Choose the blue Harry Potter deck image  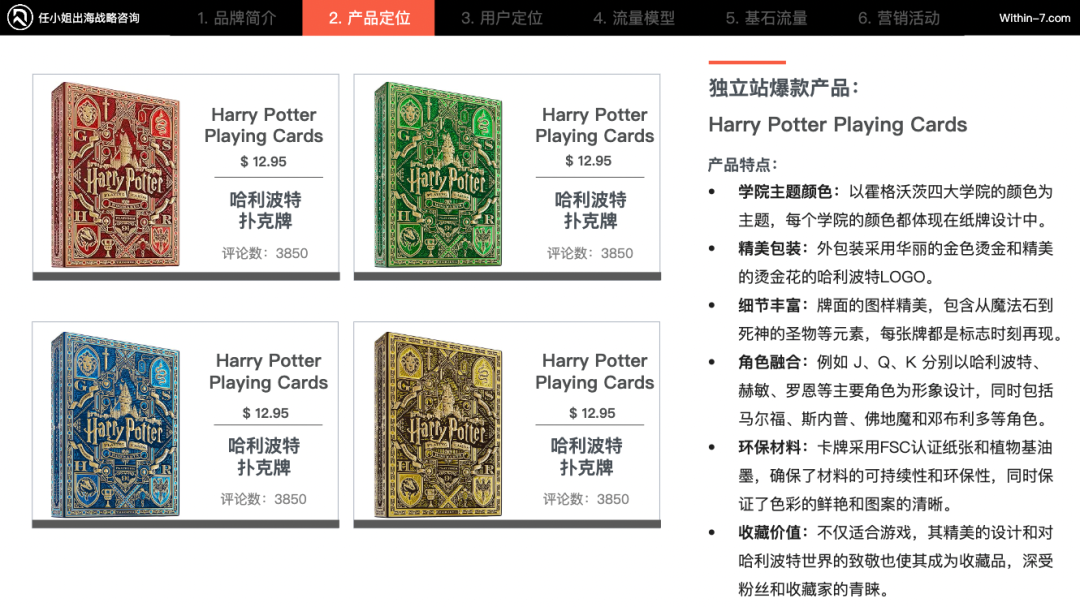pos(115,424)
